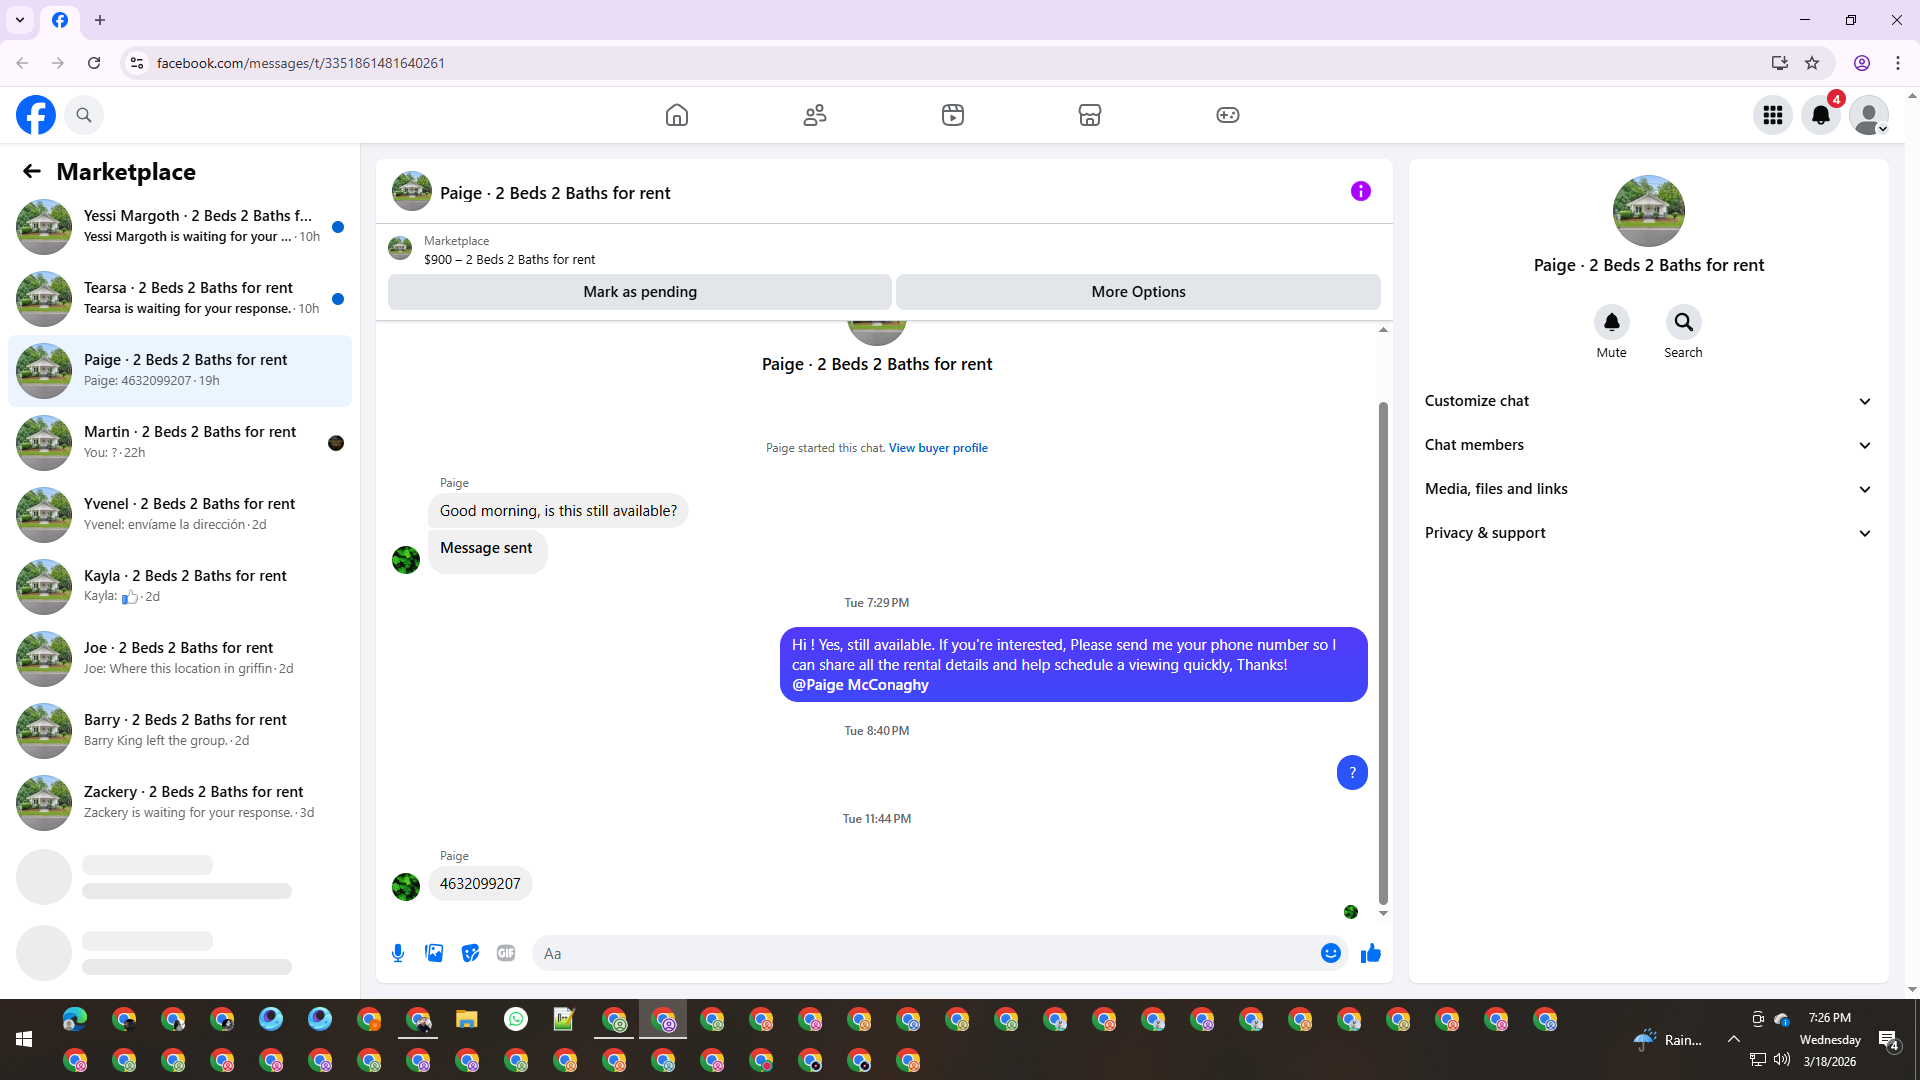Open the emoji picker in message box
The width and height of the screenshot is (1920, 1080).
[x=1330, y=953]
